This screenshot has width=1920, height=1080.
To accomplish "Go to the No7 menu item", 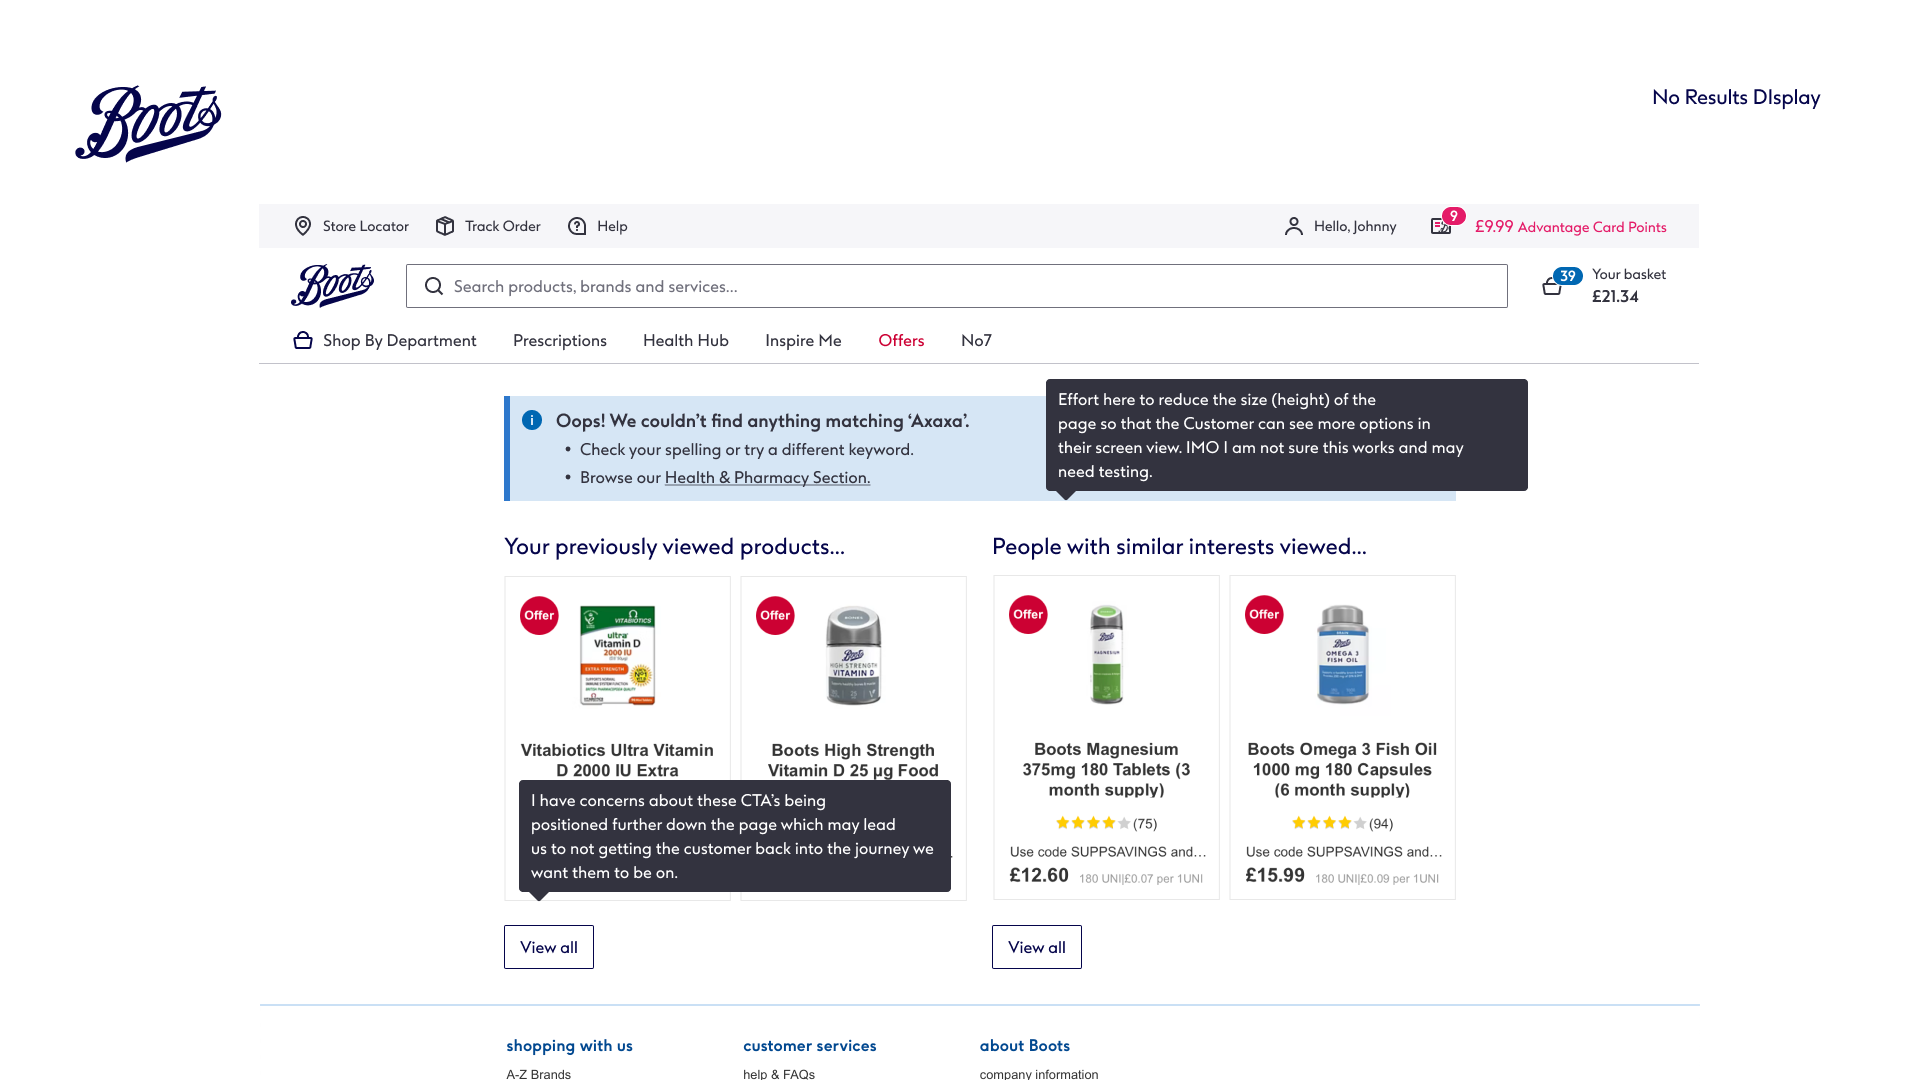I will pyautogui.click(x=976, y=340).
